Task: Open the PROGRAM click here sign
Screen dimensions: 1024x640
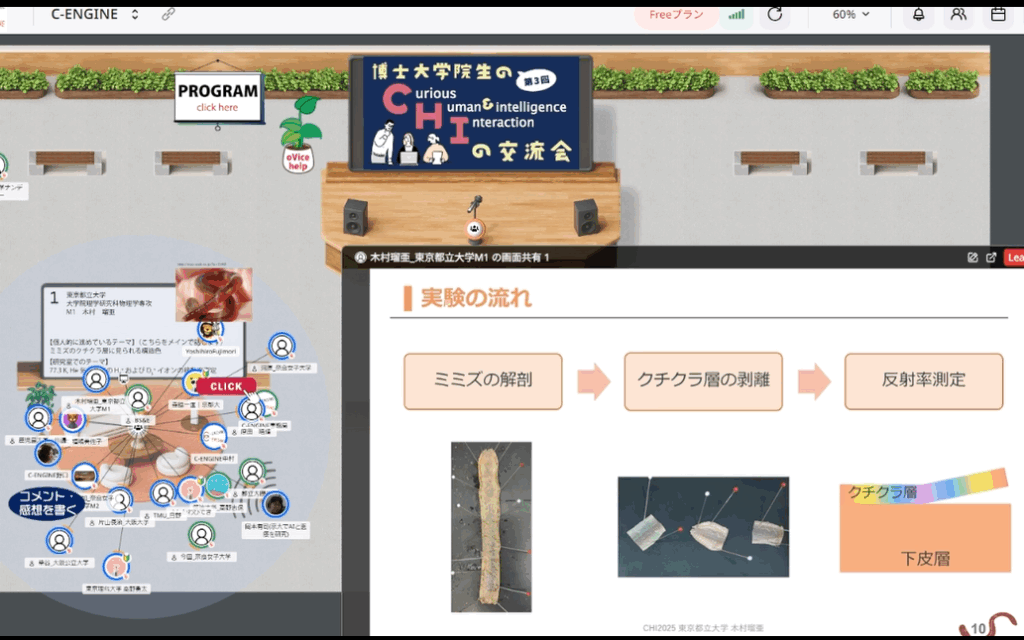Action: pyautogui.click(x=218, y=97)
